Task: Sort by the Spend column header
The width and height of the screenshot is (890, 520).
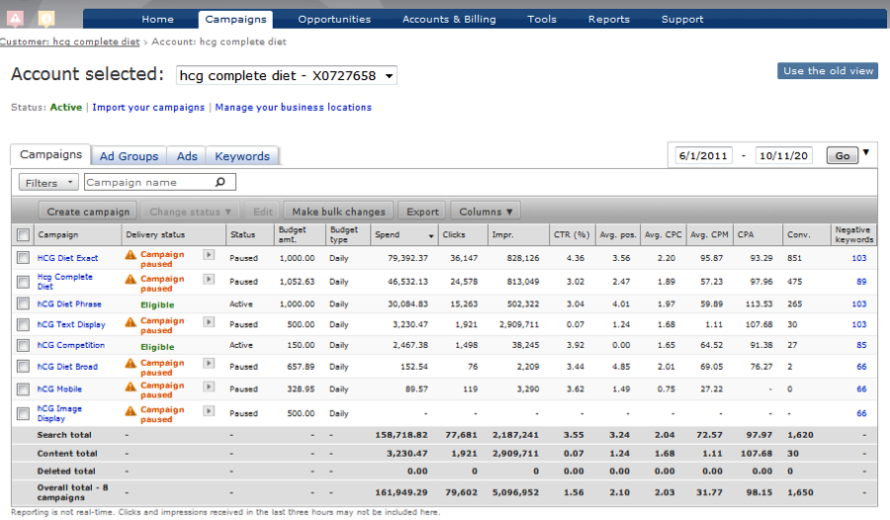Action: click(x=404, y=234)
